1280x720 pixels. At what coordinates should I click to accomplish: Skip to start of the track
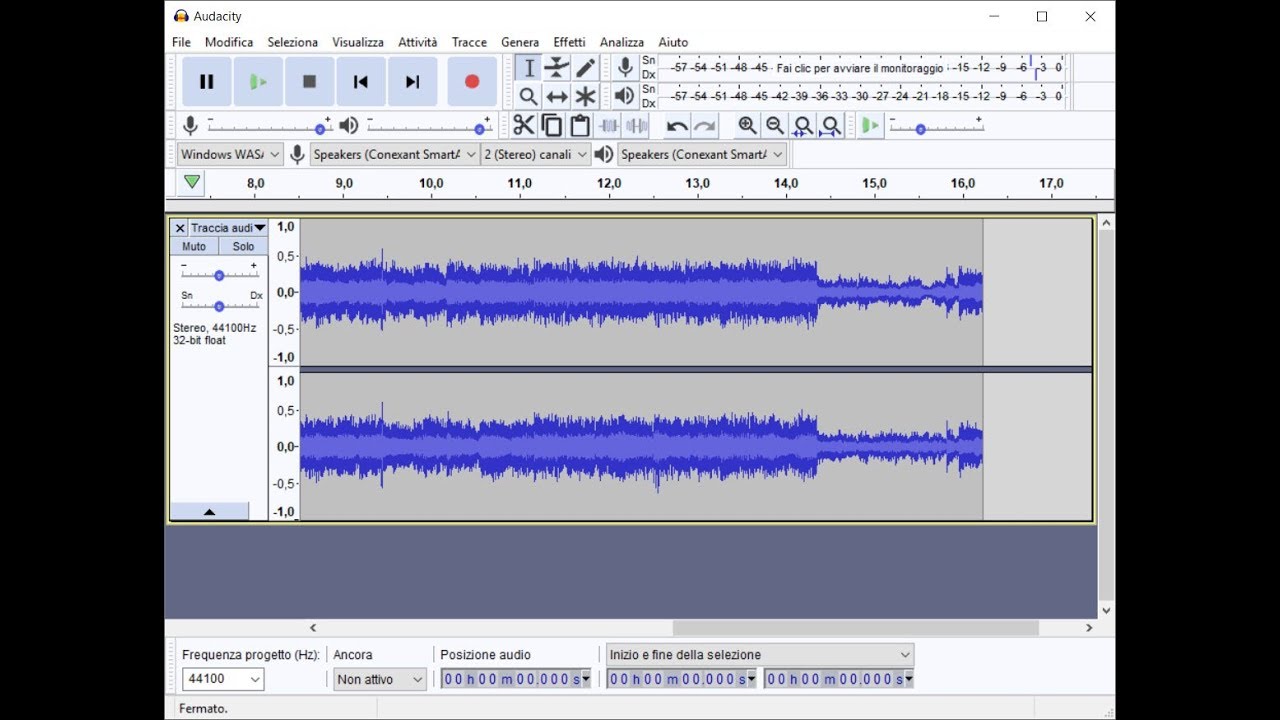[x=361, y=82]
